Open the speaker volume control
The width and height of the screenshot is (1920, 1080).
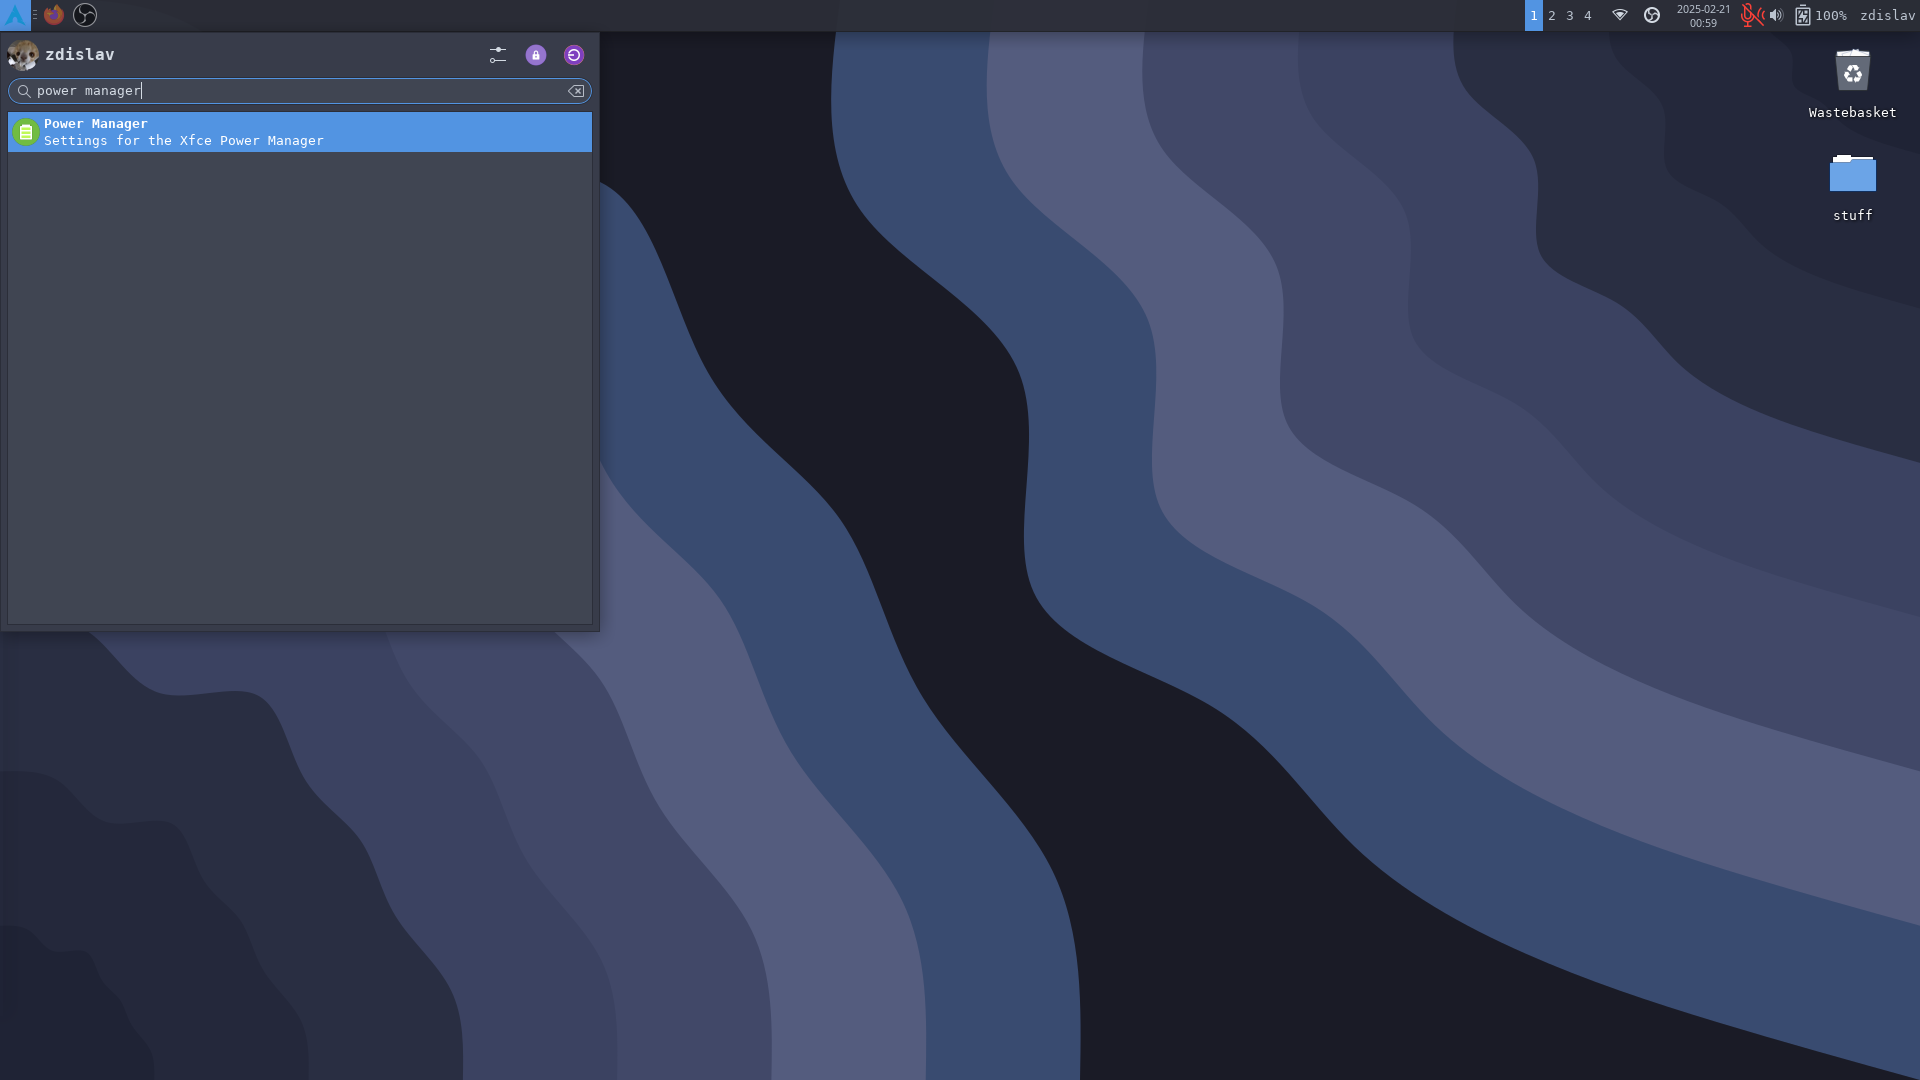pyautogui.click(x=1776, y=15)
